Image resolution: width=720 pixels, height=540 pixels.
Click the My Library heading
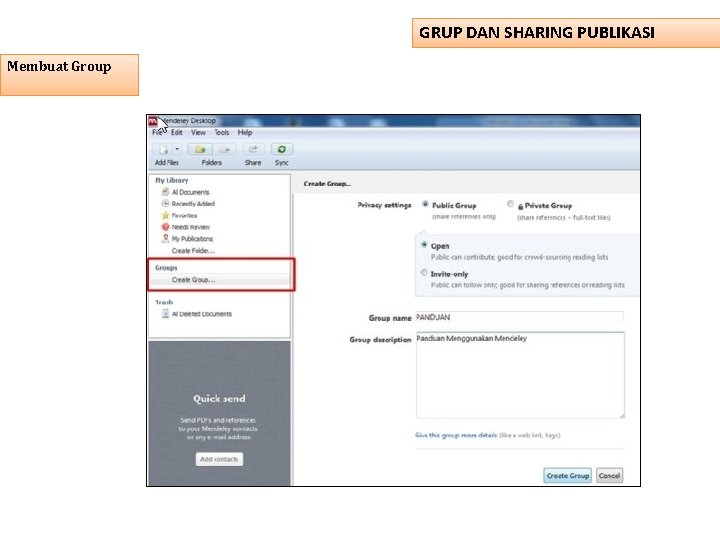(171, 180)
